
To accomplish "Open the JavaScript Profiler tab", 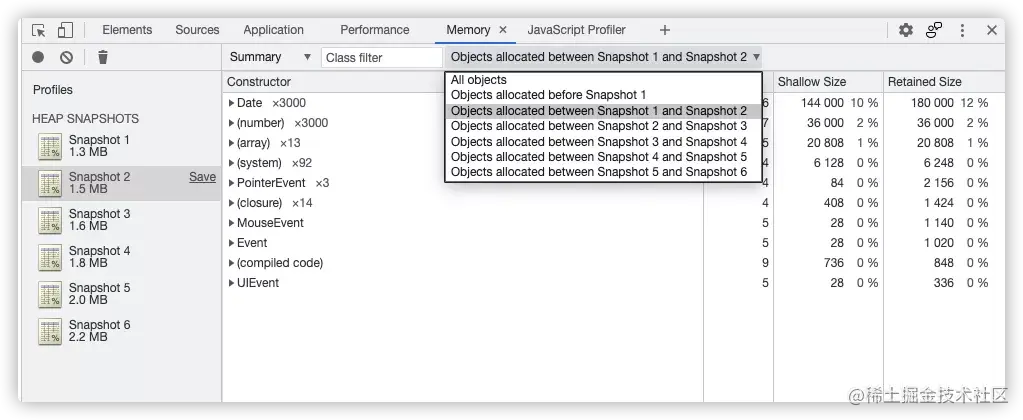I will click(x=576, y=30).
